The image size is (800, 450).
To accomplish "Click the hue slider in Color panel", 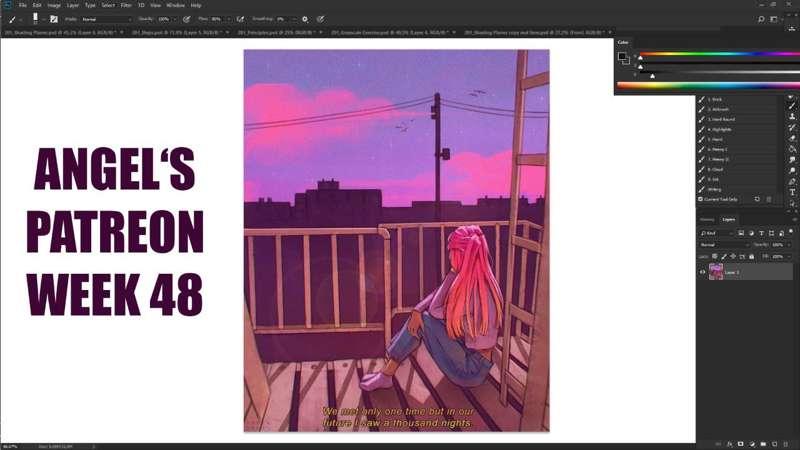I will point(719,54).
